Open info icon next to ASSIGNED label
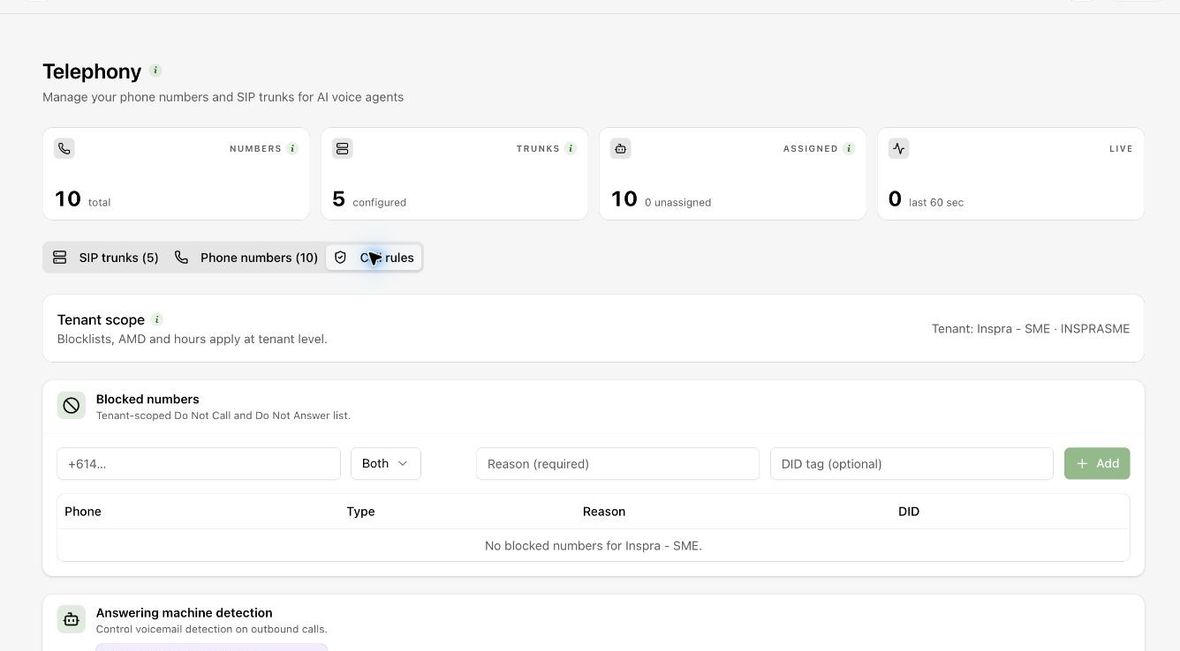Screen dimensions: 1180x651 849,148
